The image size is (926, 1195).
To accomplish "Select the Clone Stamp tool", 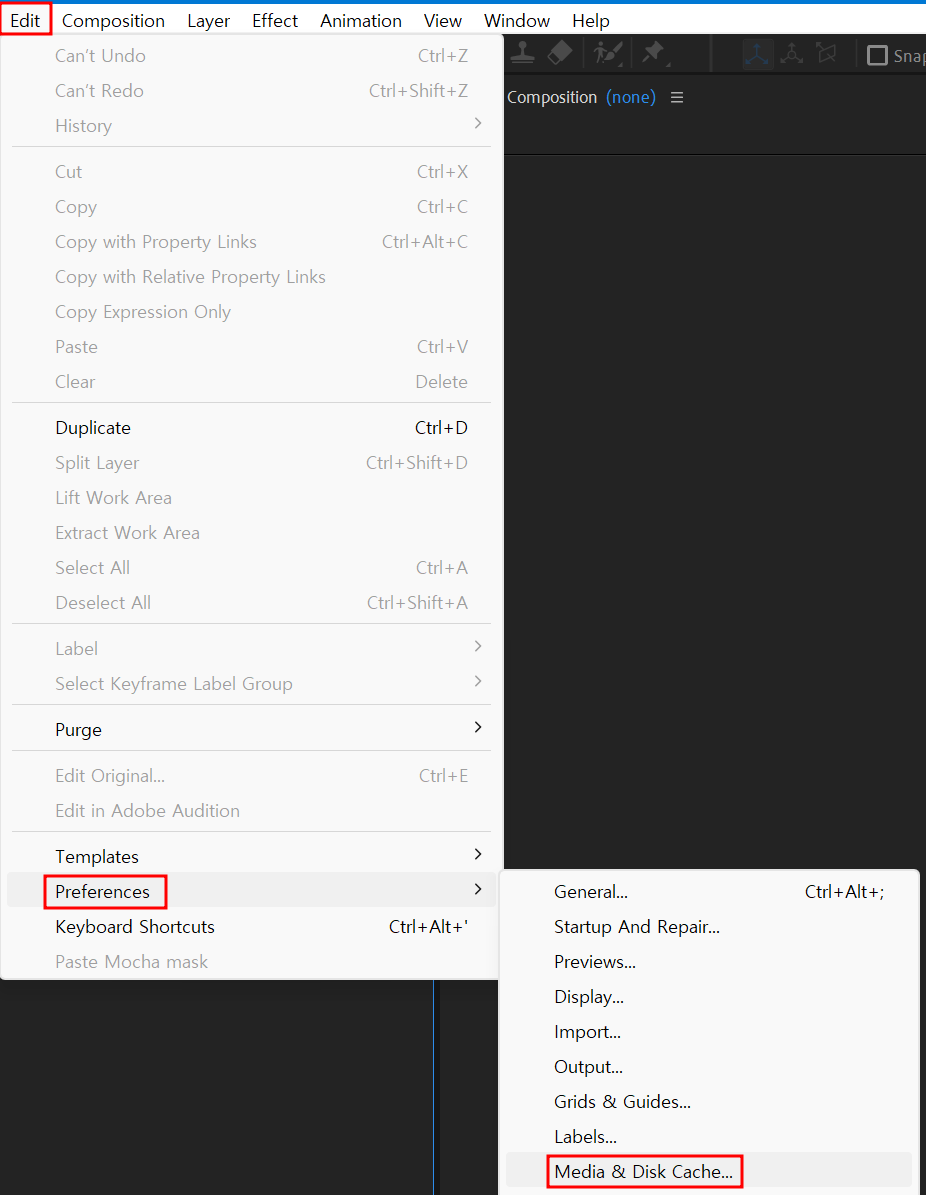I will 523,53.
